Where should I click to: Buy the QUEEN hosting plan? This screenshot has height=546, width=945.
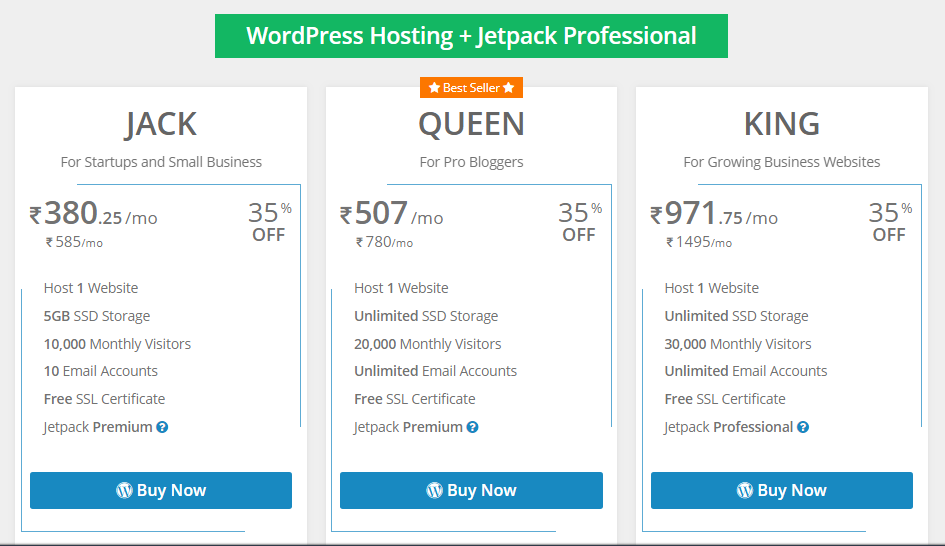tap(471, 491)
